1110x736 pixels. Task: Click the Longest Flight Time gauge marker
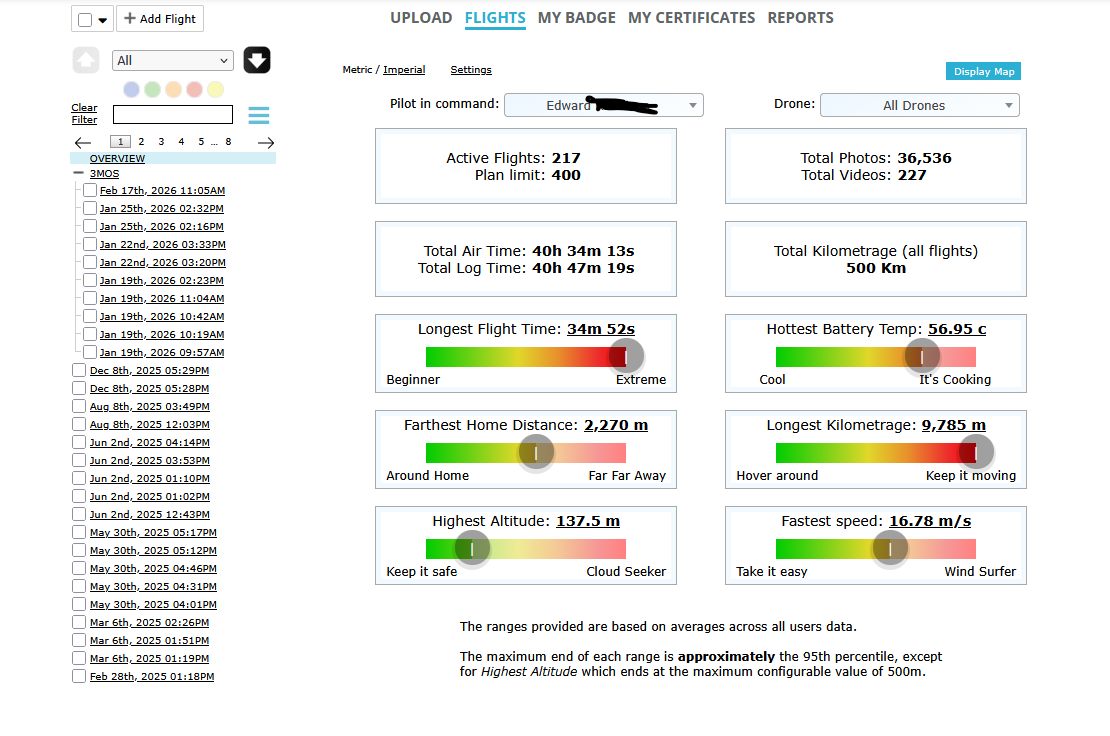pyautogui.click(x=626, y=356)
